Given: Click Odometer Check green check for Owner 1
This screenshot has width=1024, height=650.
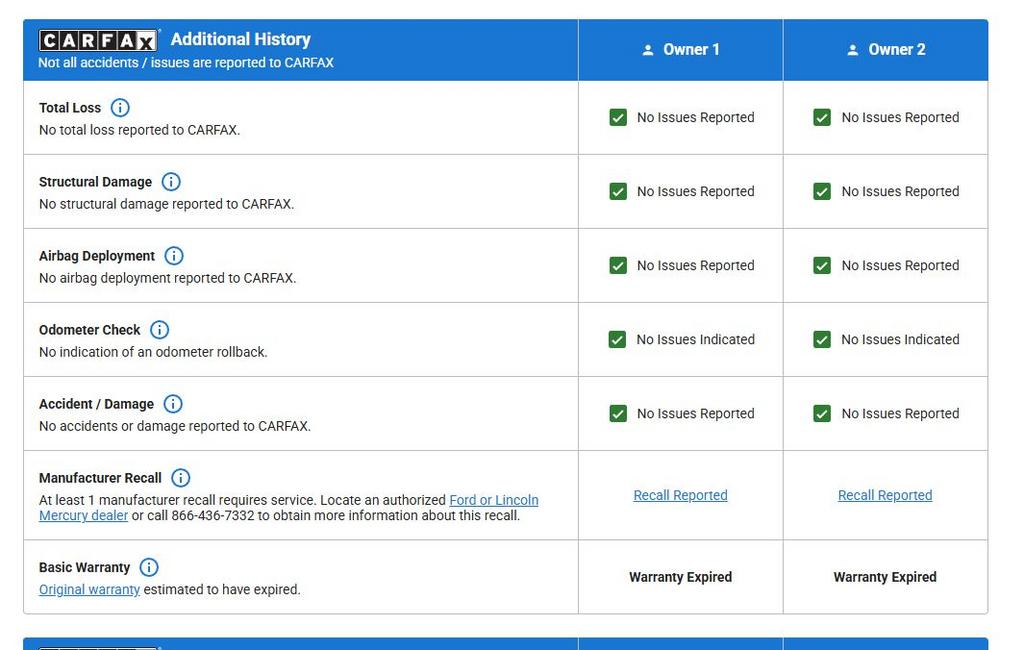Looking at the screenshot, I should 617,340.
